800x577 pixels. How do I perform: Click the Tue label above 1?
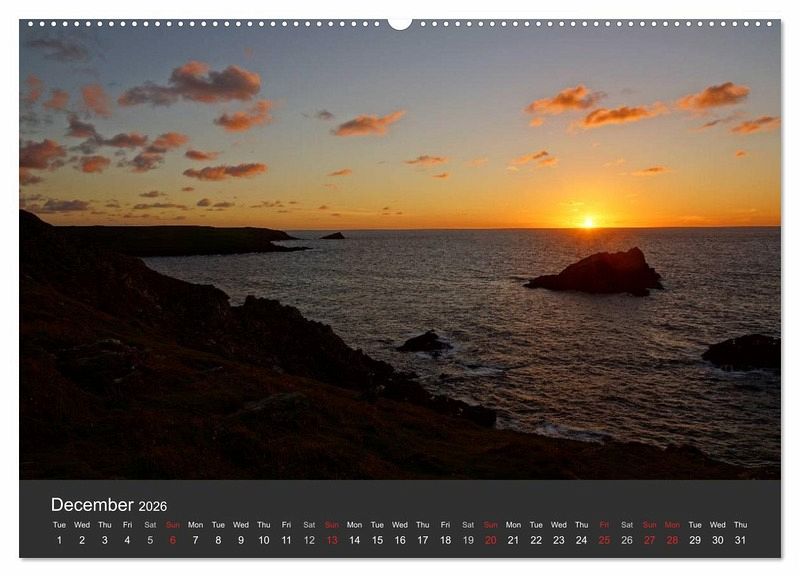[59, 524]
